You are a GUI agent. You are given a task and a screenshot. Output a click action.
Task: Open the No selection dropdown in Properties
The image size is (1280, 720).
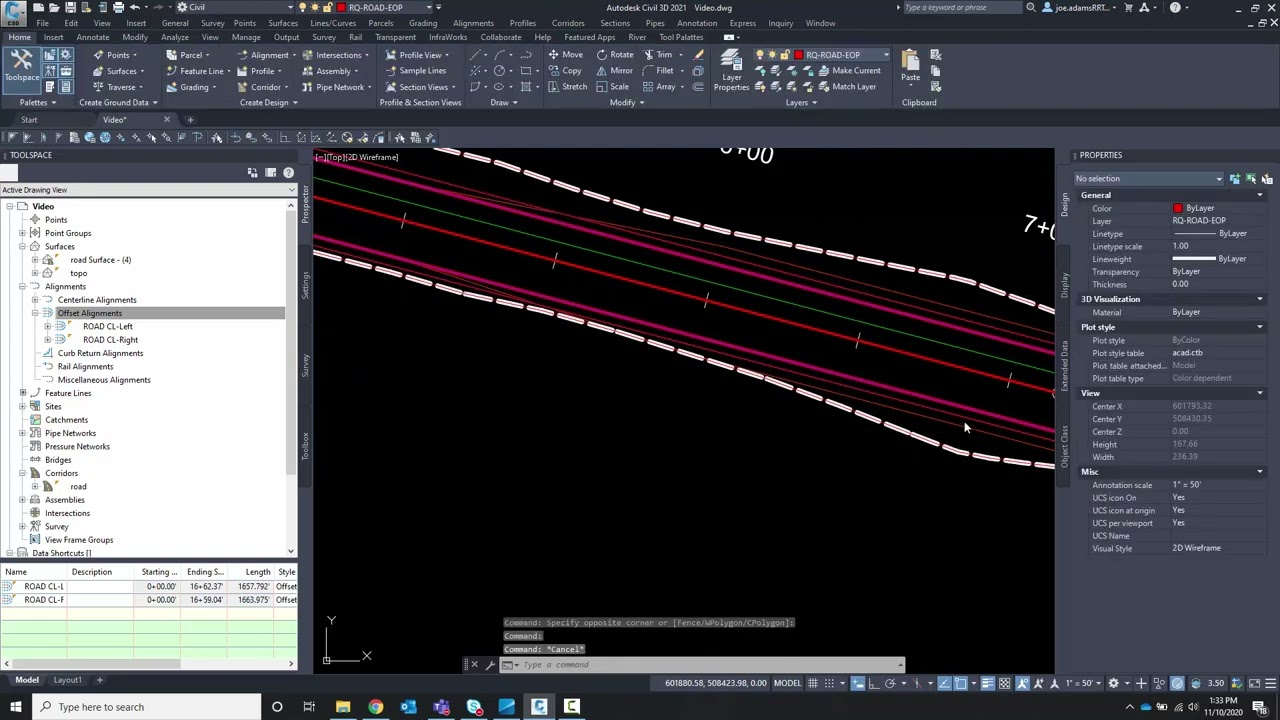(x=1148, y=179)
